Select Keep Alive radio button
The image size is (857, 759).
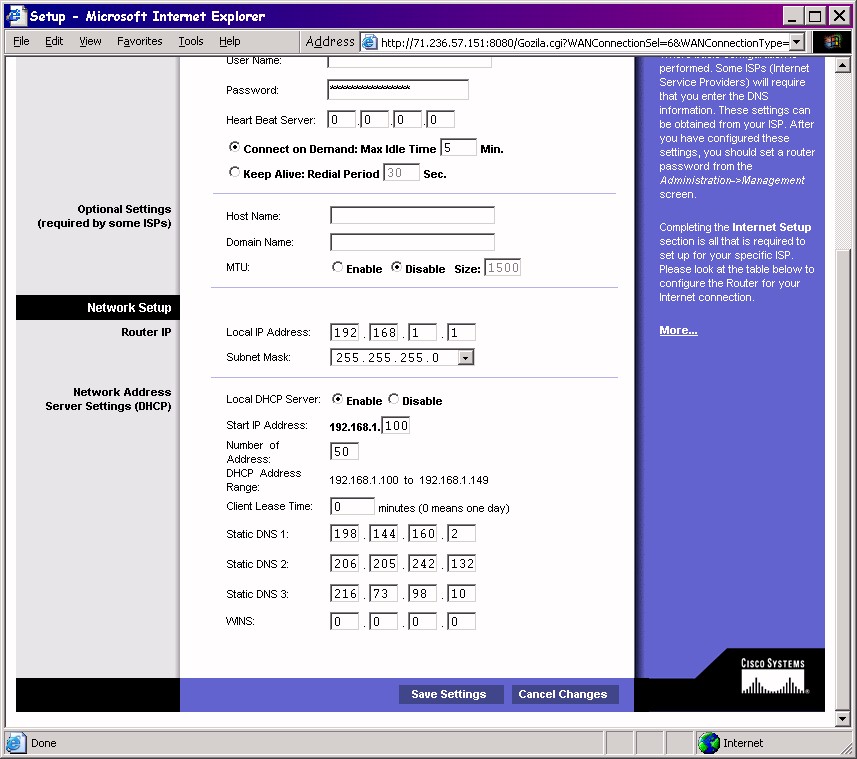pos(235,172)
